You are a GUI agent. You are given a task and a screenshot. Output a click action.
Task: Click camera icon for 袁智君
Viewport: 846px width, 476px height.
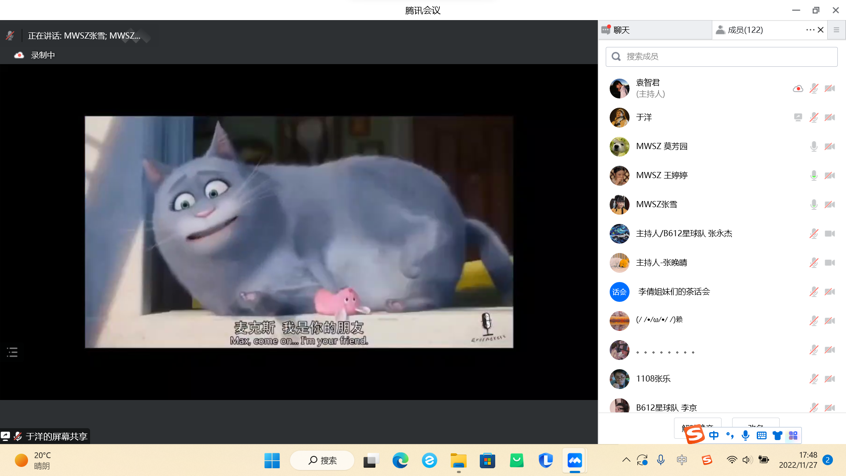tap(830, 89)
